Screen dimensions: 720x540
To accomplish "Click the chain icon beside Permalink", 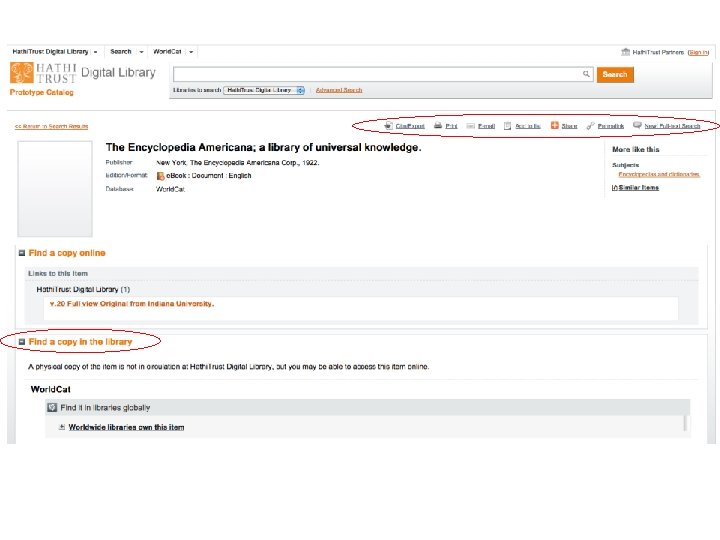I will pos(591,125).
